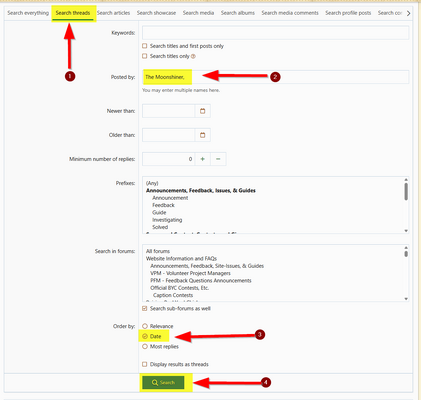Image resolution: width=421 pixels, height=400 pixels.
Task: Click the help icon beside Search titles only
Action: [193, 56]
